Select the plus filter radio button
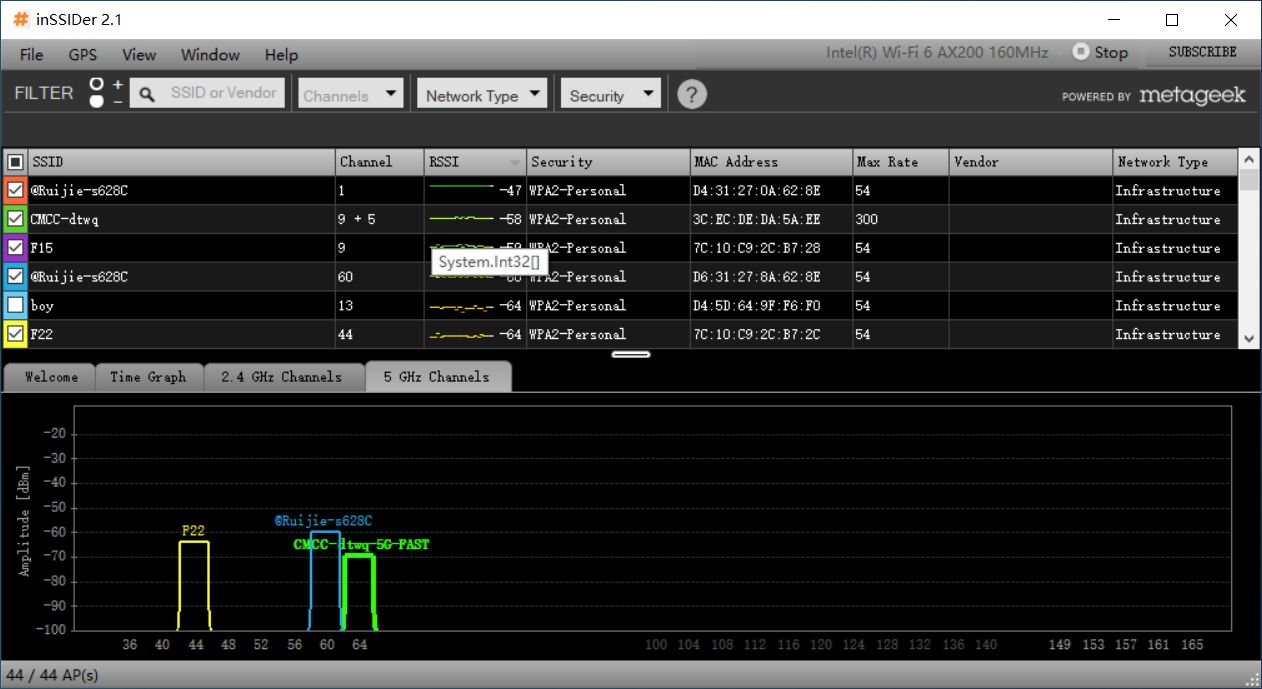 coord(97,84)
